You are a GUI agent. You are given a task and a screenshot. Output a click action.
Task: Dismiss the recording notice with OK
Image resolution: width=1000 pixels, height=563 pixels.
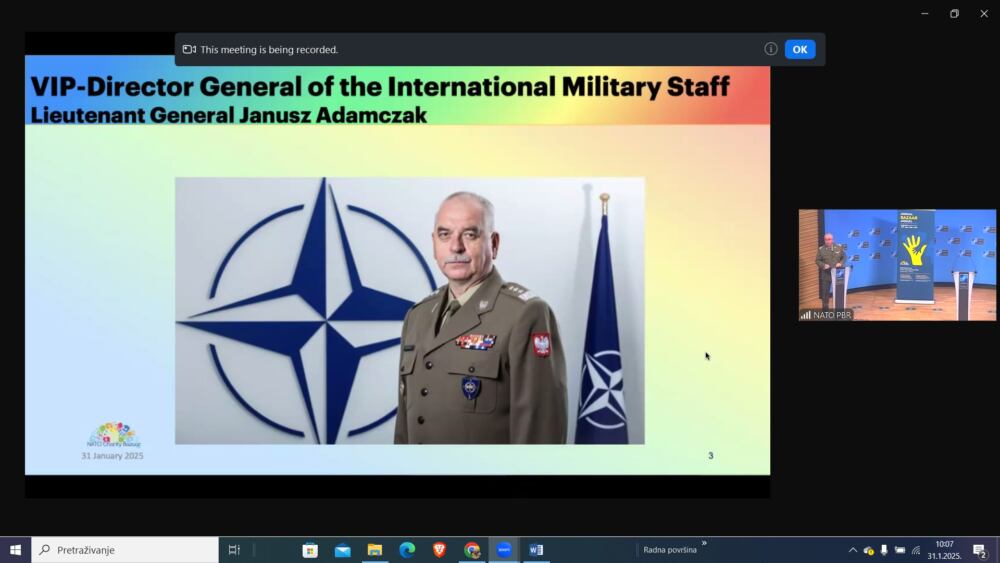(x=799, y=49)
